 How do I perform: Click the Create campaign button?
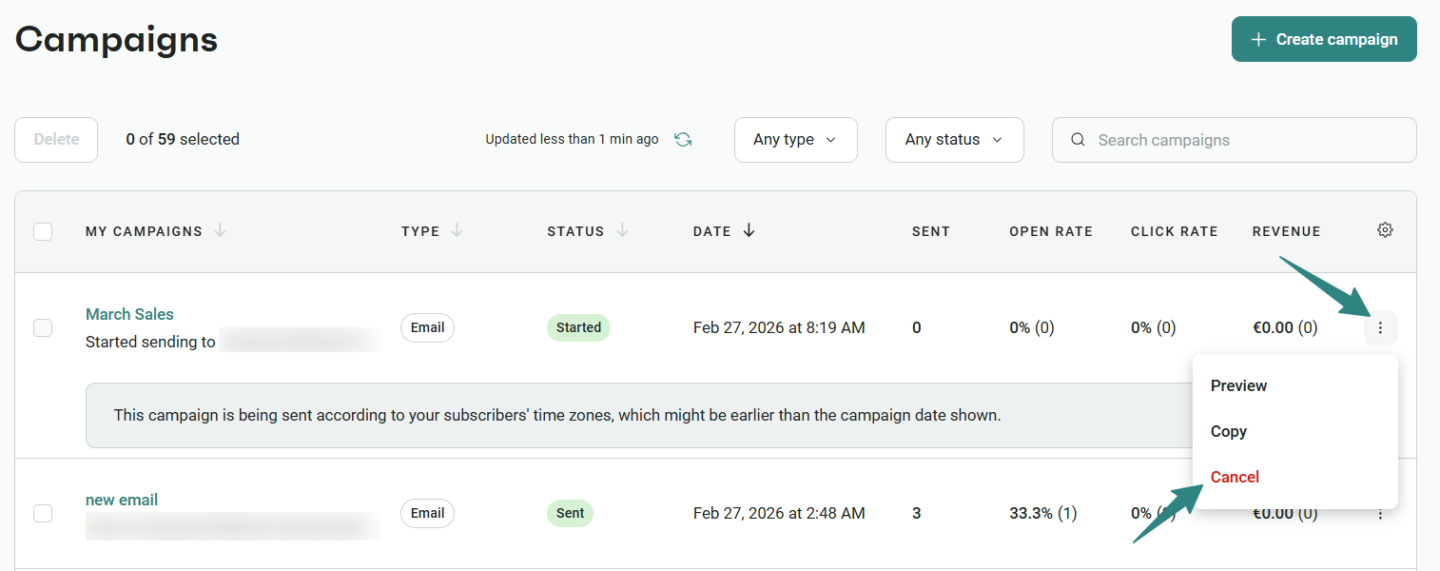[x=1323, y=39]
